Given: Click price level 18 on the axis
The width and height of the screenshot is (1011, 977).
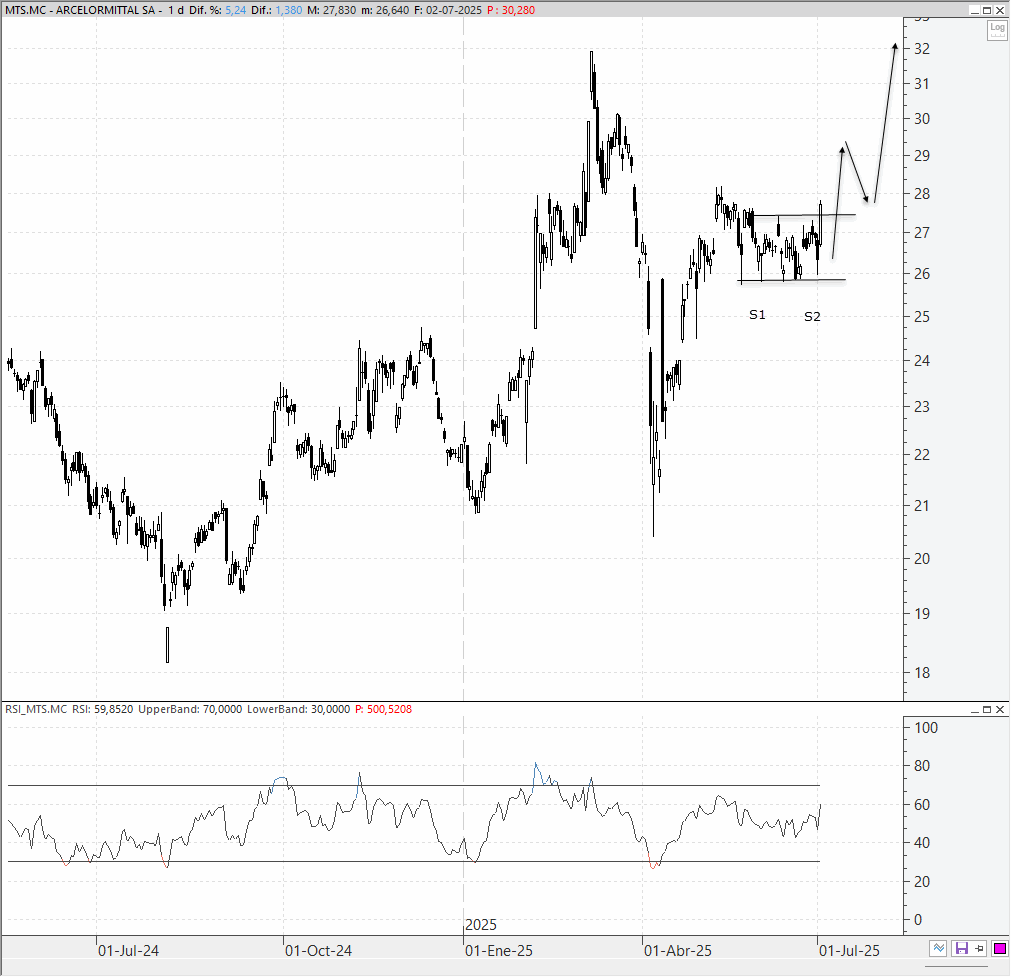Looking at the screenshot, I should pyautogui.click(x=922, y=673).
